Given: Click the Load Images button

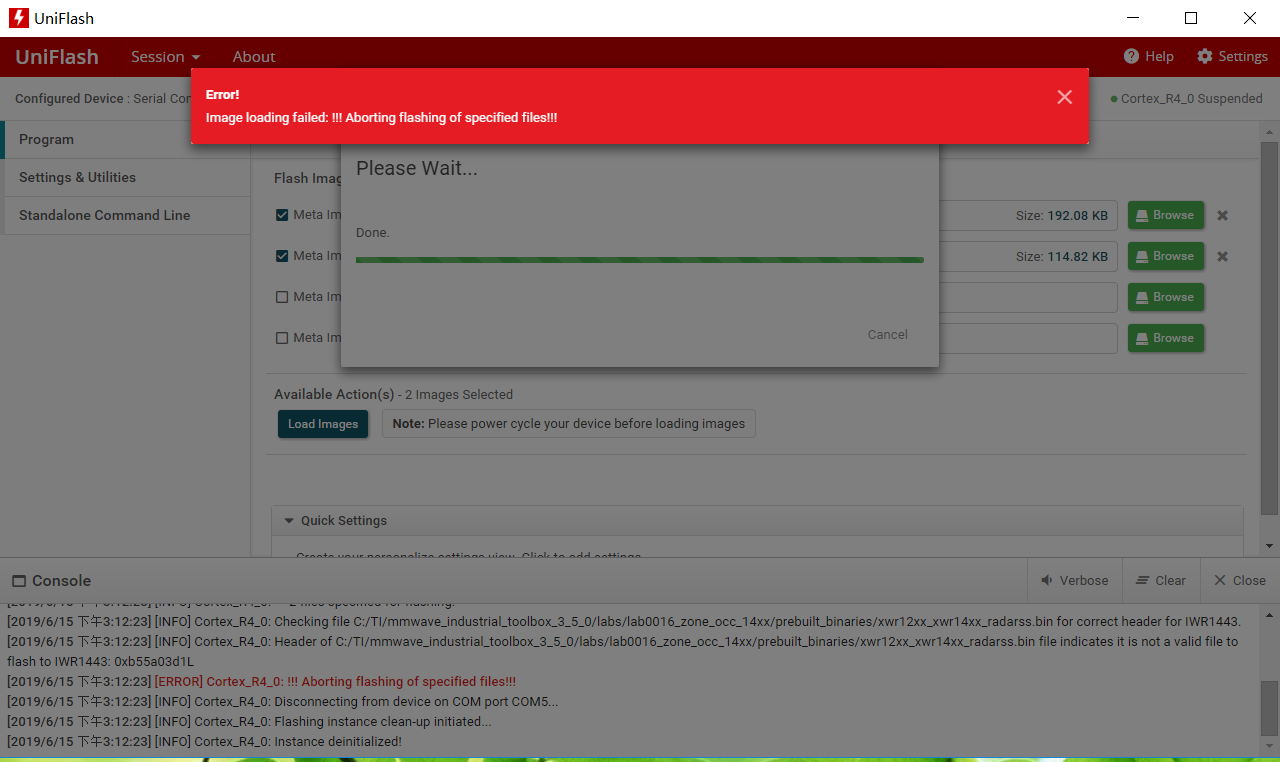Looking at the screenshot, I should pos(323,424).
